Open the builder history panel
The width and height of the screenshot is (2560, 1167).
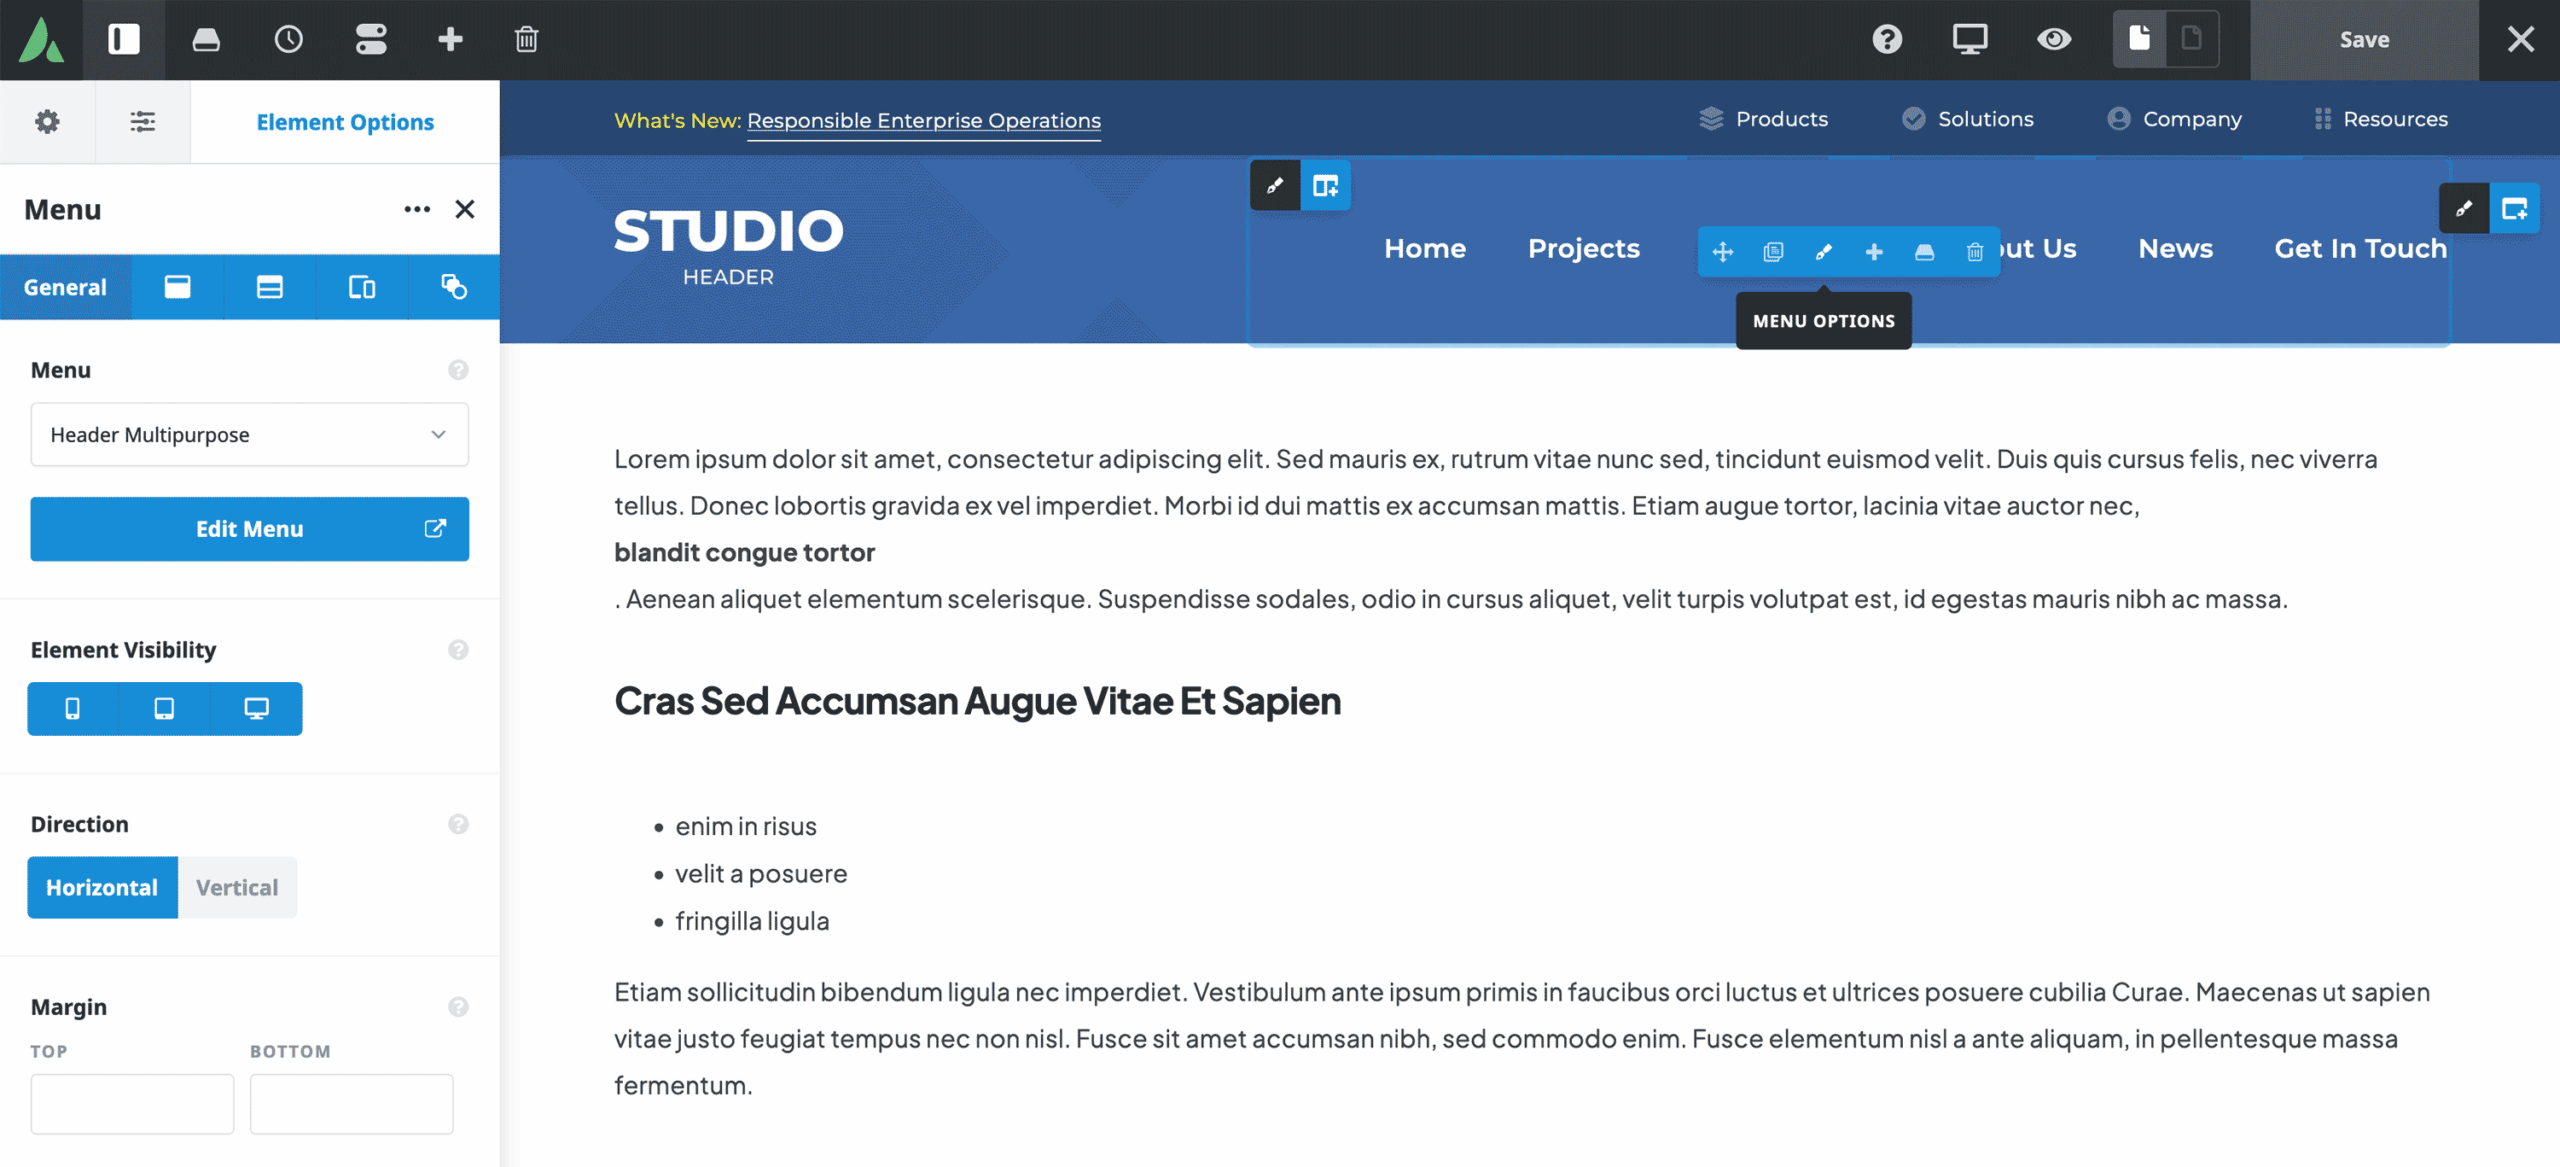click(x=288, y=40)
